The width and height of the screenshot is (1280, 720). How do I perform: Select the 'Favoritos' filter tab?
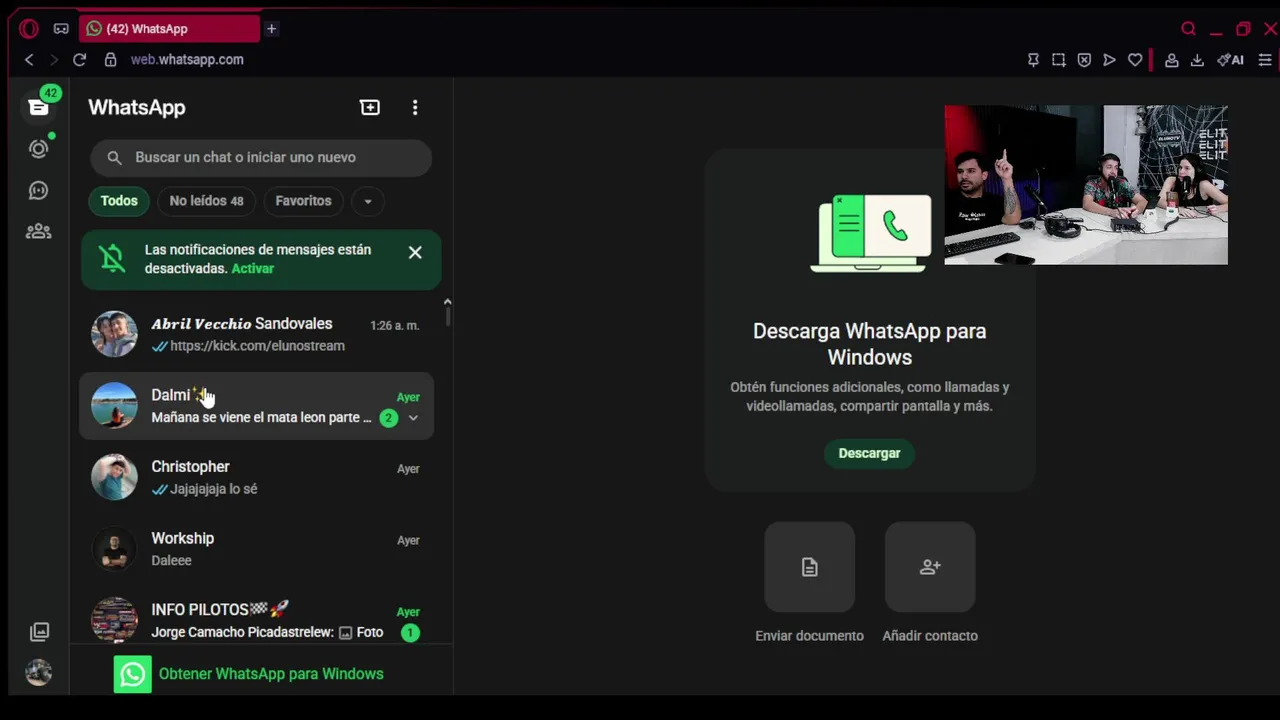[x=303, y=201]
